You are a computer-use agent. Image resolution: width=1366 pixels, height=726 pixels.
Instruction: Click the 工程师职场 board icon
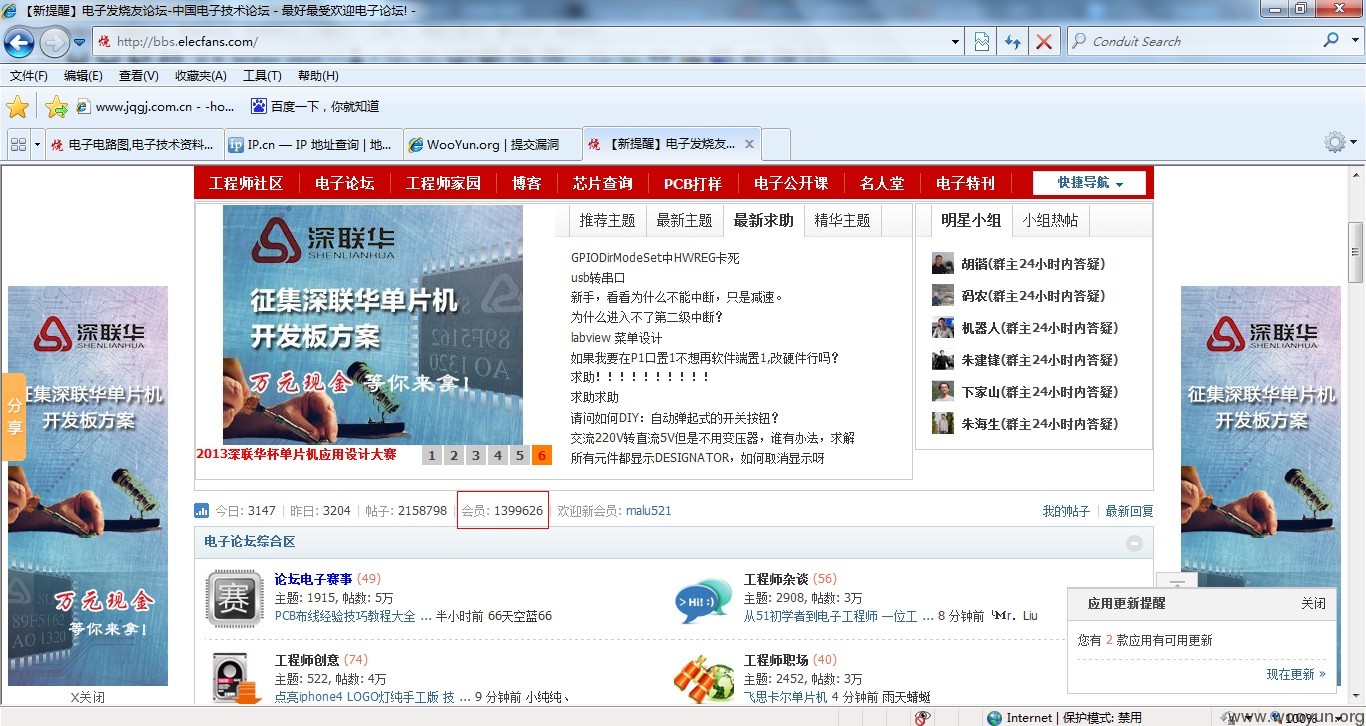(703, 678)
